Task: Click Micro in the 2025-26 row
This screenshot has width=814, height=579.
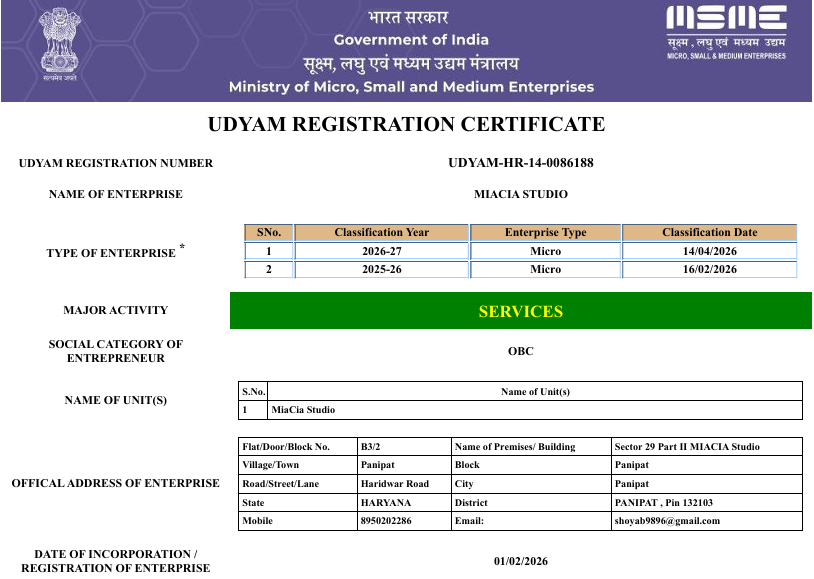Action: 546,269
